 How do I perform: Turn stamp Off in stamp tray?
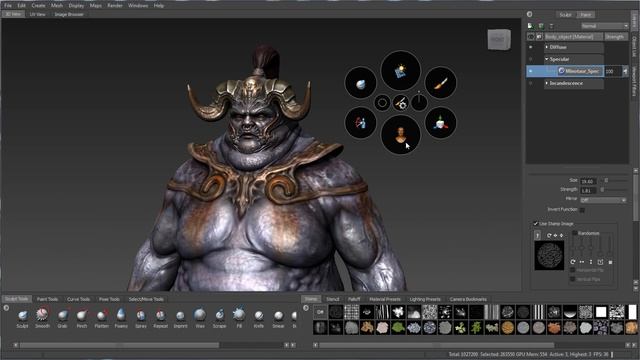[320, 312]
